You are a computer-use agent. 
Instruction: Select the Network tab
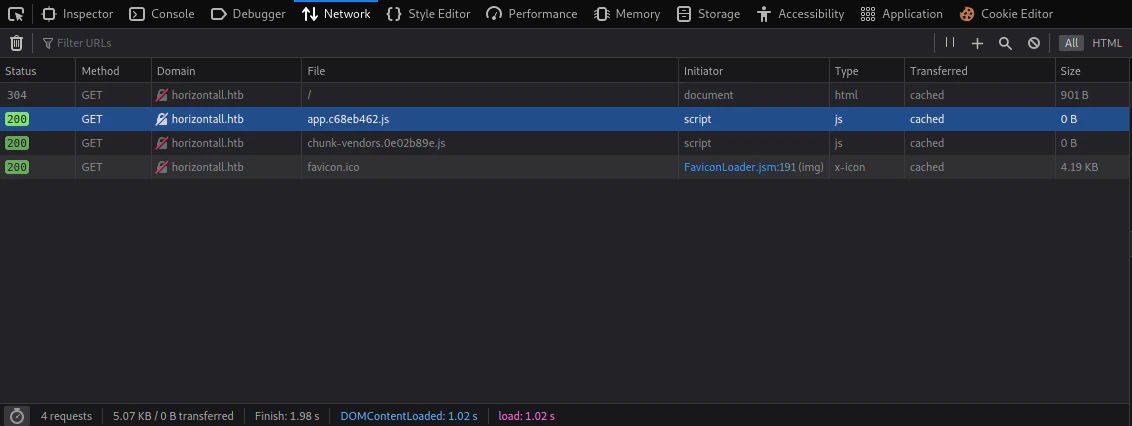point(336,14)
